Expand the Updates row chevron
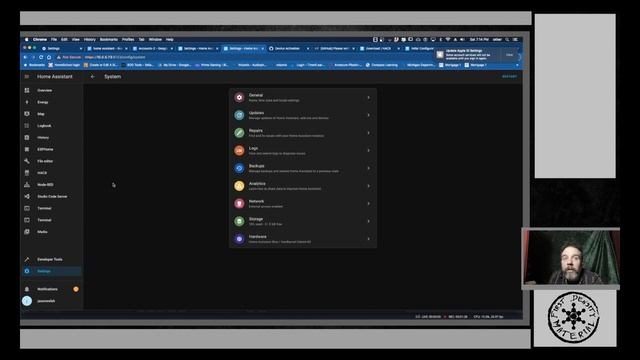 click(369, 115)
